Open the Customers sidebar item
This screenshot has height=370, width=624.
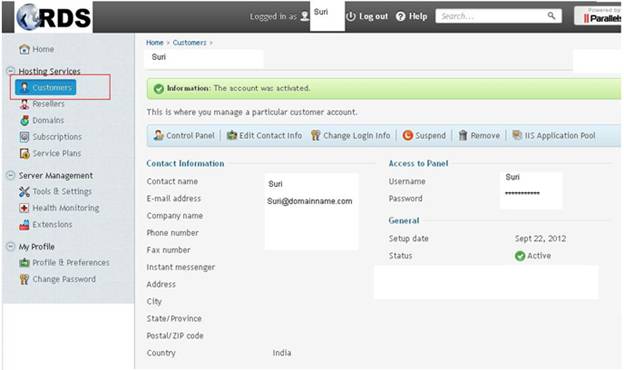click(x=45, y=88)
